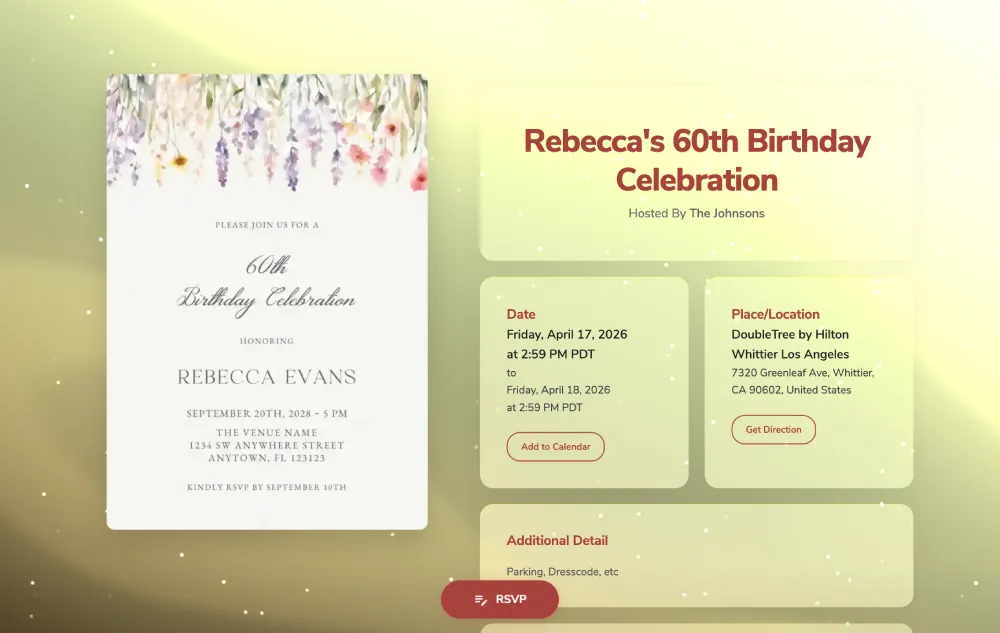Viewport: 1000px width, 633px height.
Task: Click REBECCA EVANS name on invitation card
Action: (x=267, y=377)
